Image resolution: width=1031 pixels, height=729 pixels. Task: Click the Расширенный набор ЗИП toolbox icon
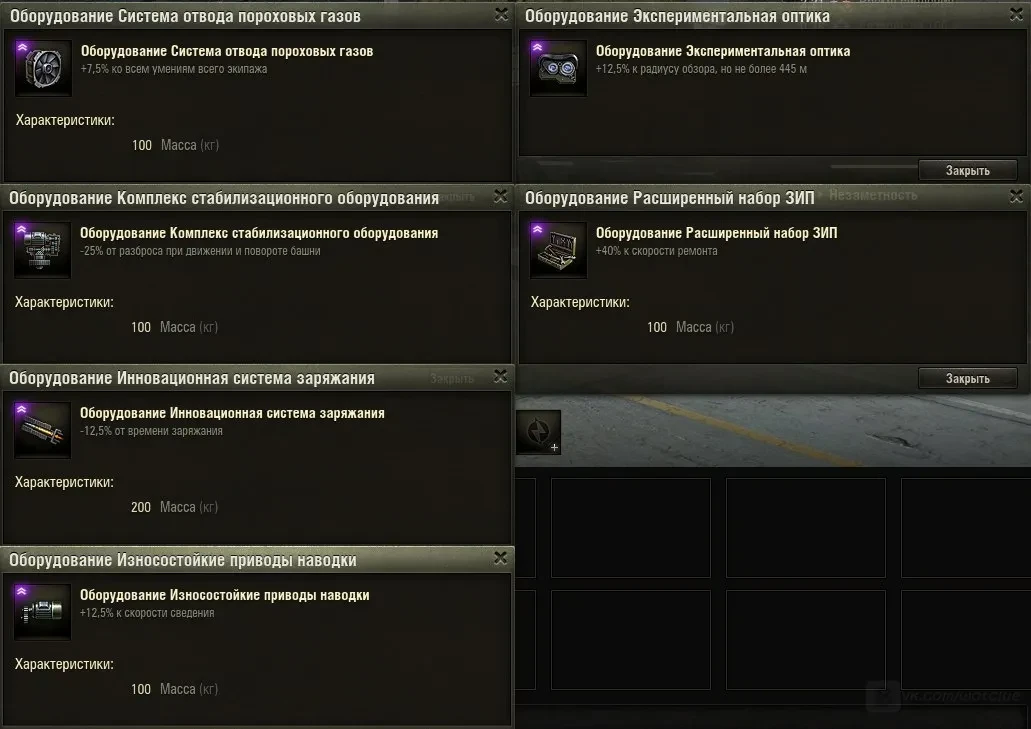558,250
